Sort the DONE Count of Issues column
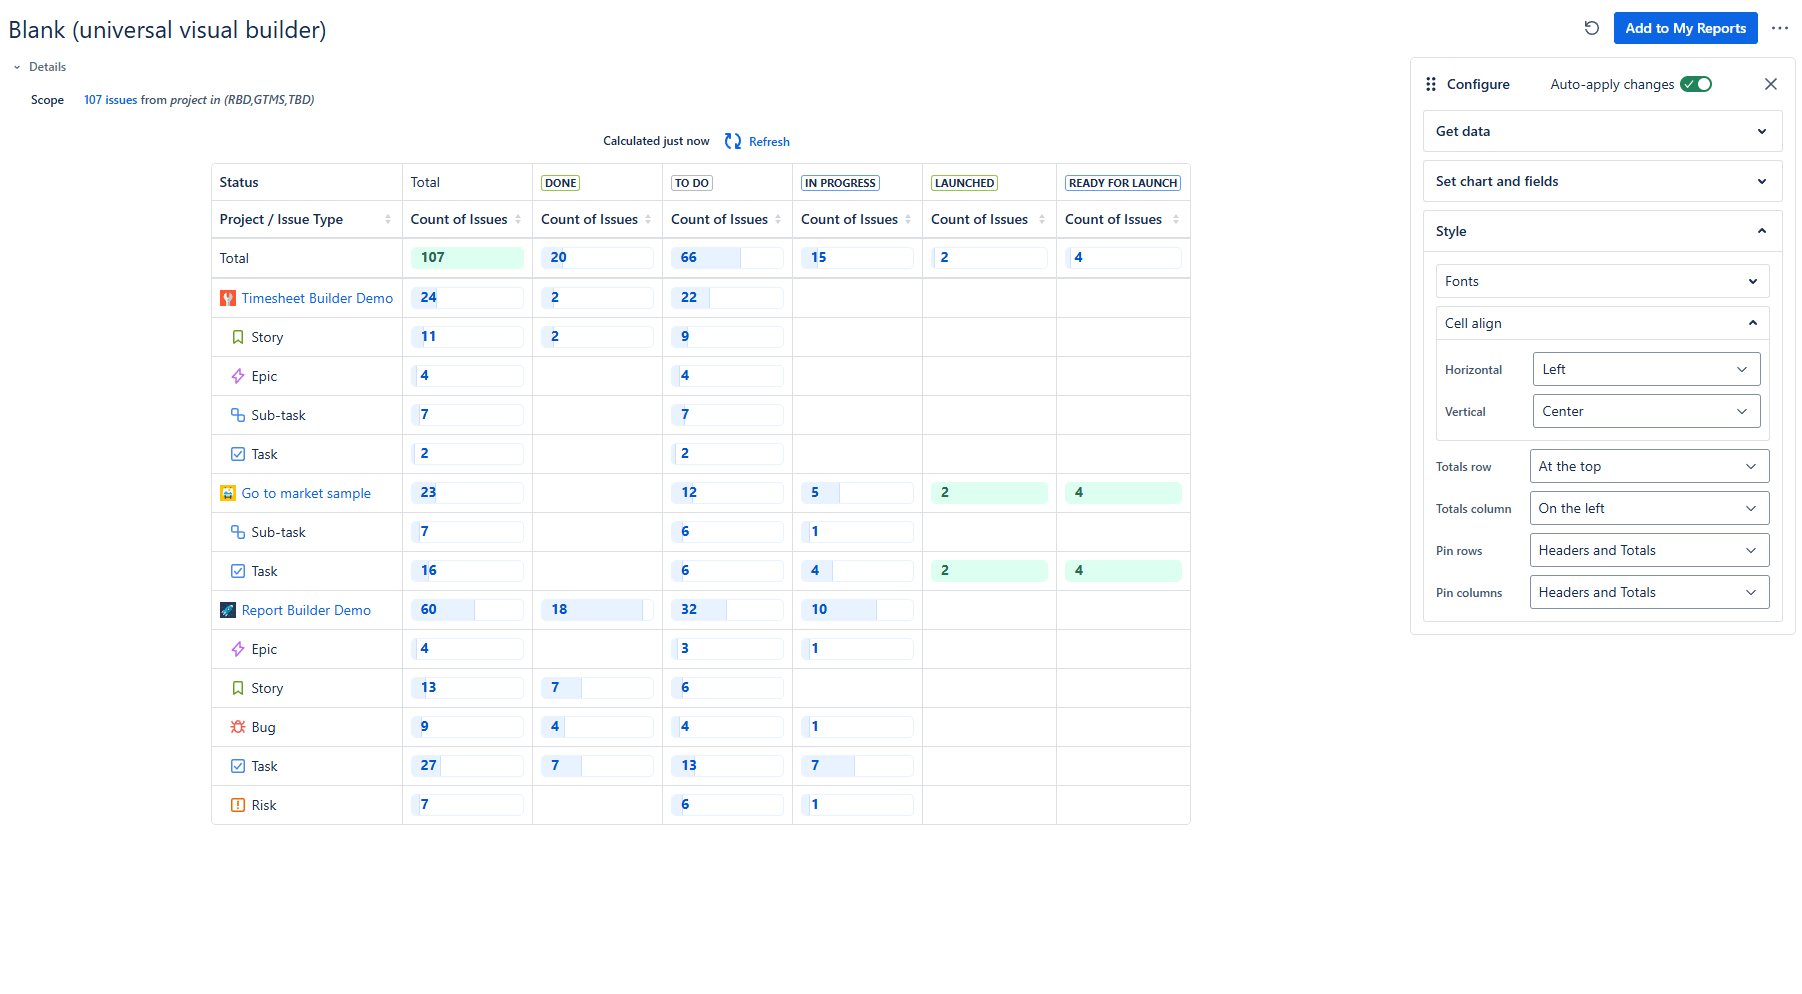 (648, 219)
